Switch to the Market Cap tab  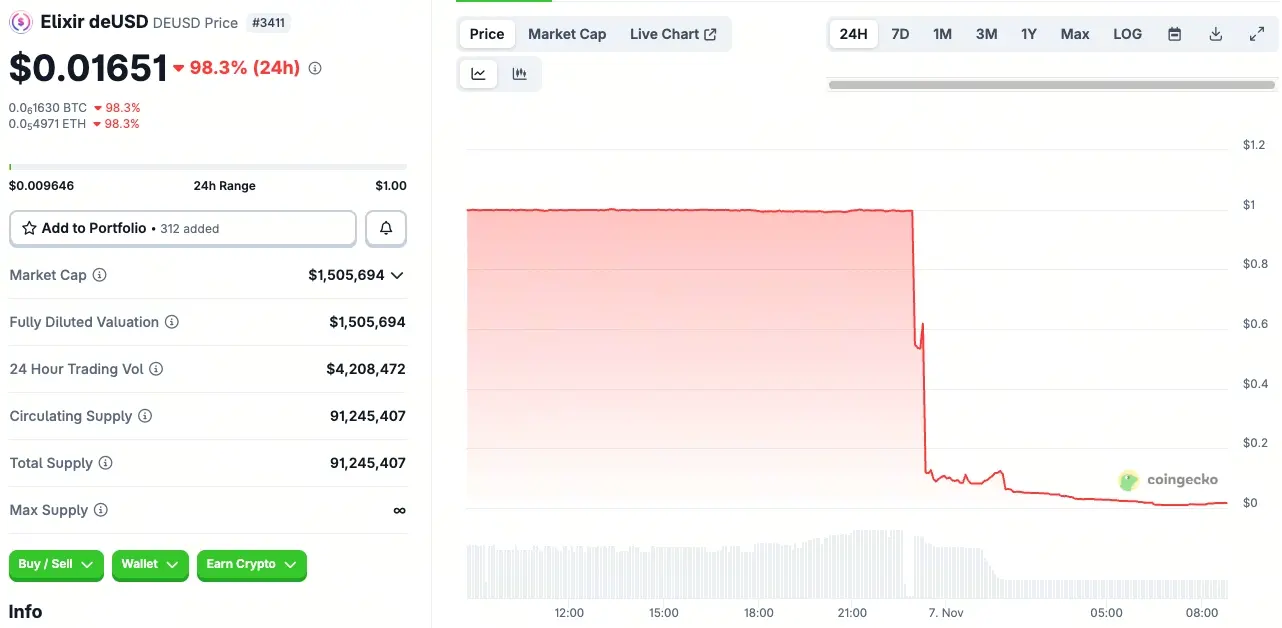click(x=567, y=34)
